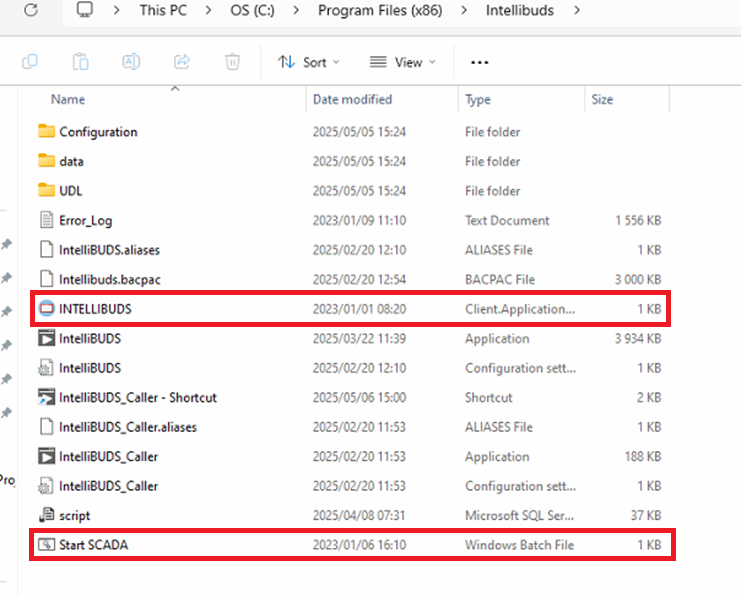The height and width of the screenshot is (596, 741).
Task: Select the IntelliBUDS_Caller.aliases file icon
Action: [x=46, y=426]
